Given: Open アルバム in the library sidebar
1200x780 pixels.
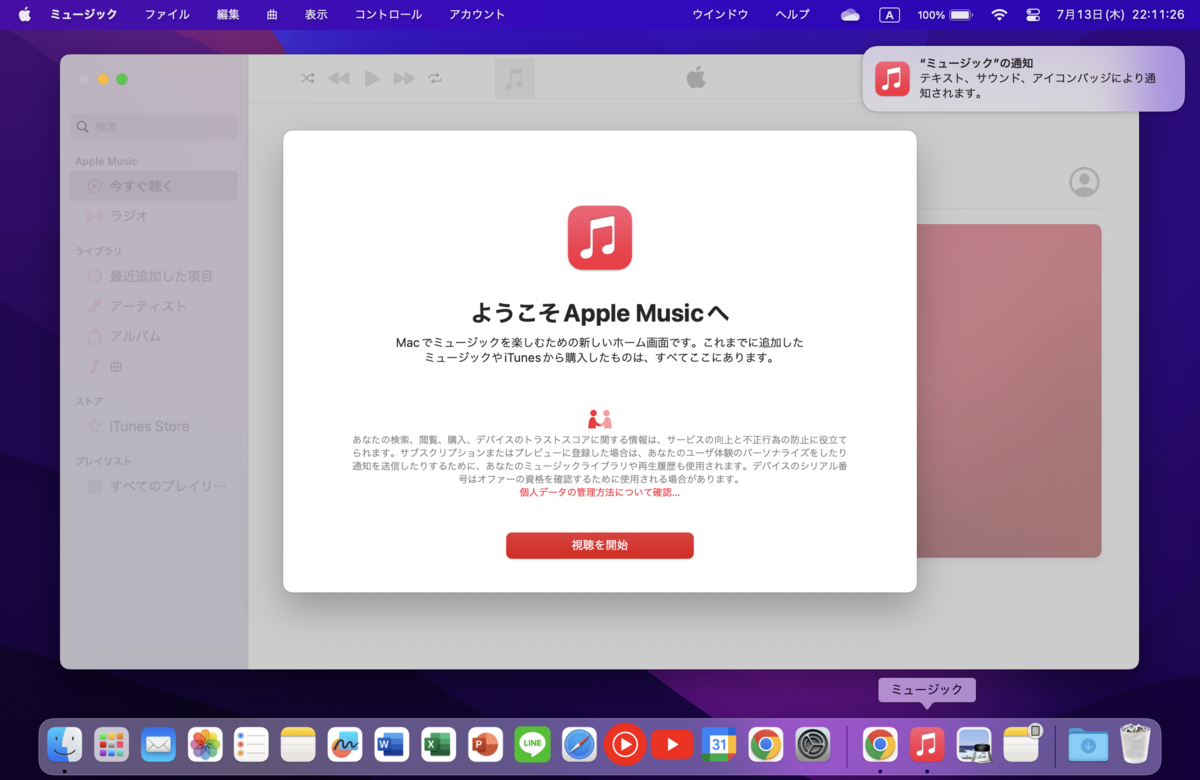Looking at the screenshot, I should coord(154,336).
